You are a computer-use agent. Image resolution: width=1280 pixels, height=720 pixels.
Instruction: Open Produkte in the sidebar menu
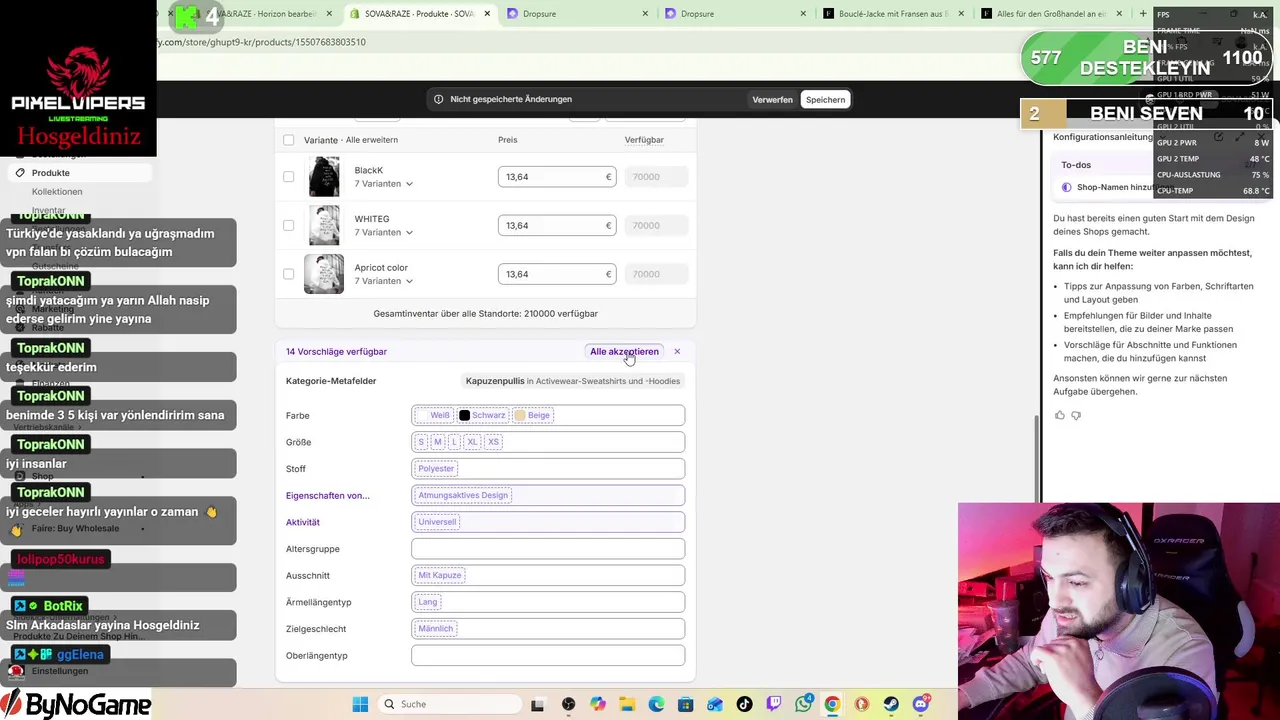(x=50, y=173)
